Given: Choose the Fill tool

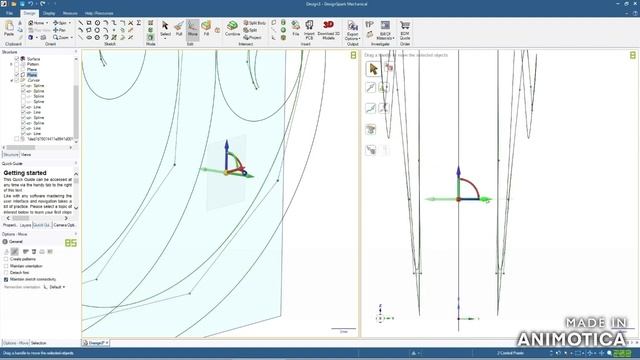Looking at the screenshot, I should pos(206,29).
